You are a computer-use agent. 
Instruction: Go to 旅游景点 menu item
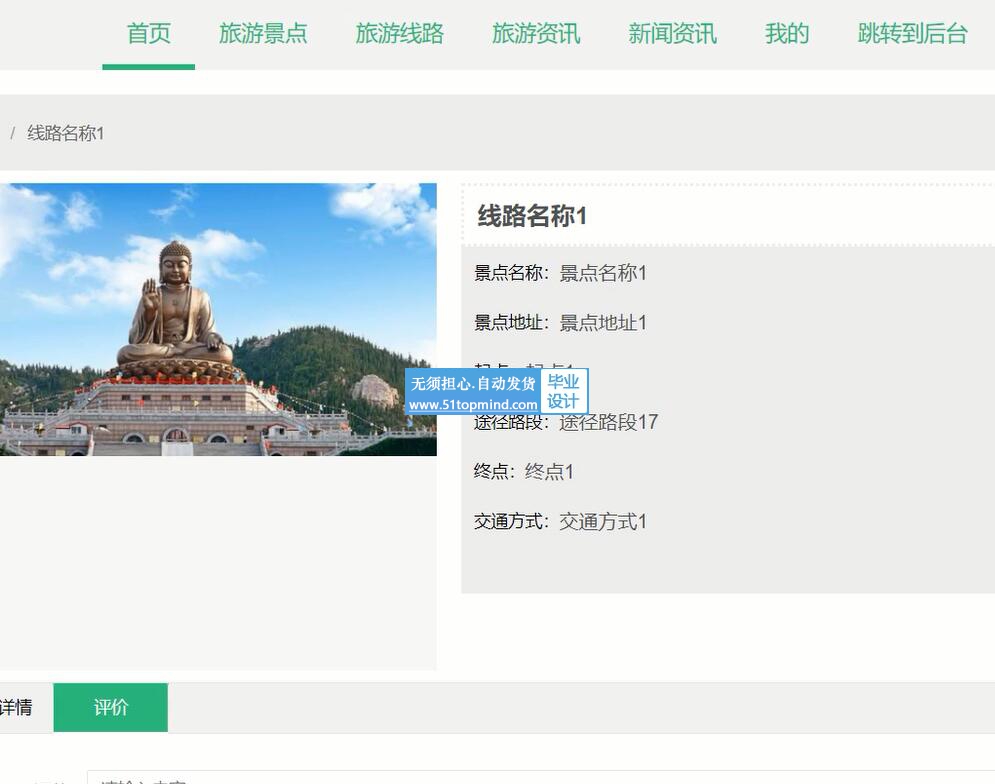pos(263,34)
